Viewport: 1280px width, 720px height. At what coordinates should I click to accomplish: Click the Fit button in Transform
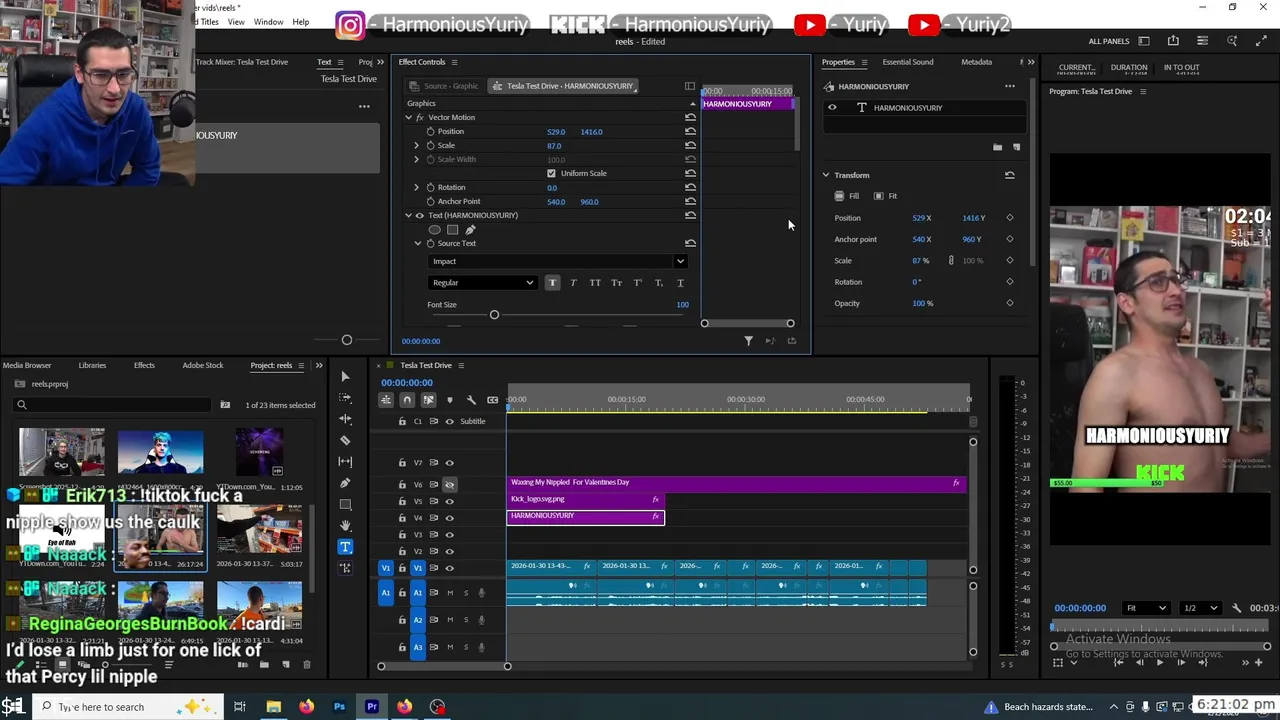coord(885,196)
